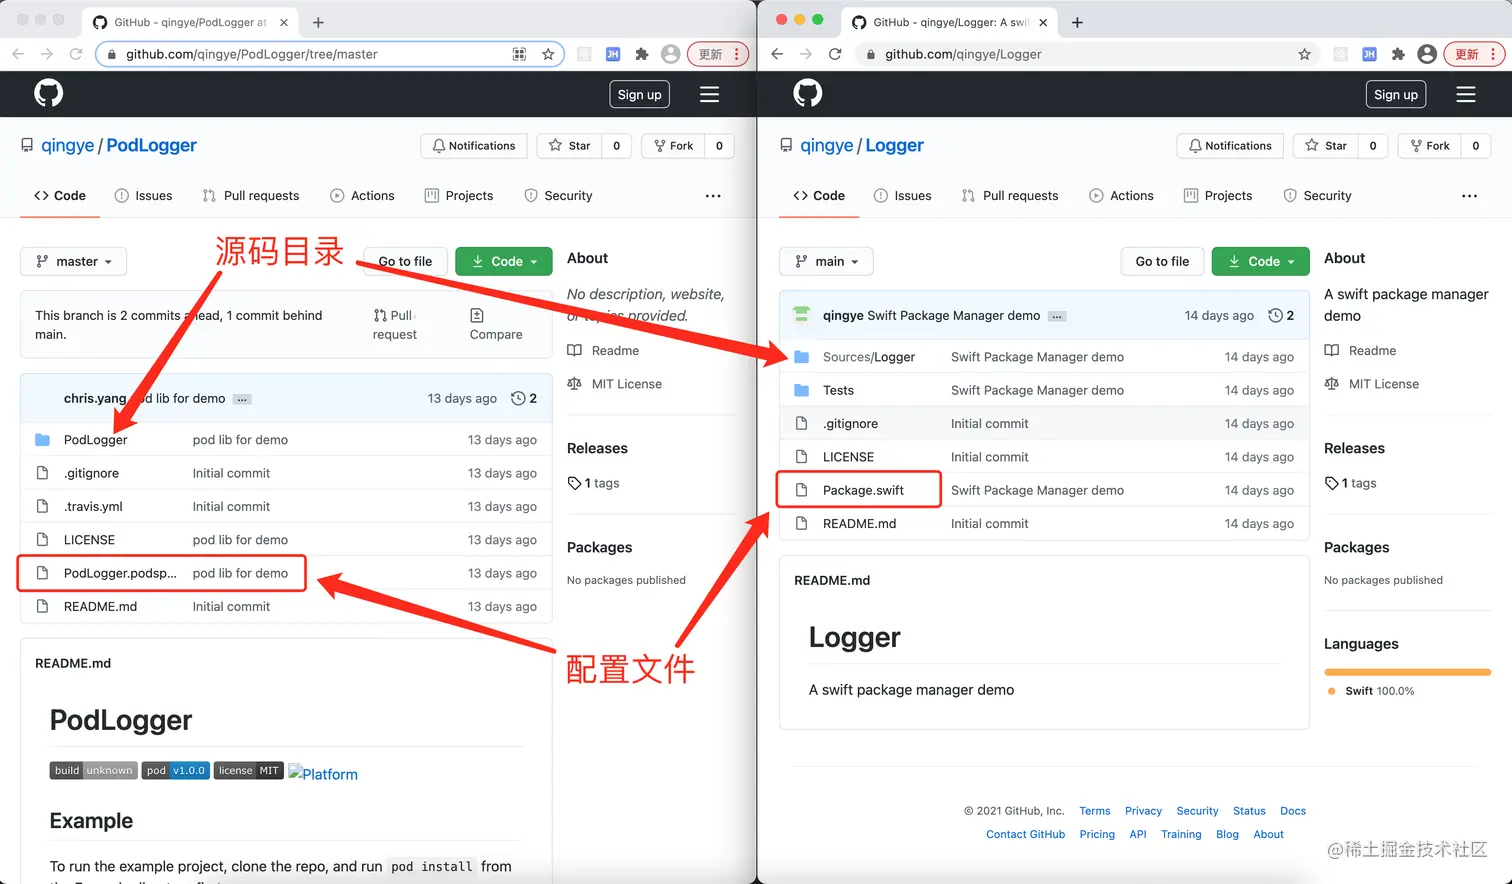This screenshot has height=884, width=1512.
Task: Click PodLogger folder icon in file list
Action: [x=42, y=440]
